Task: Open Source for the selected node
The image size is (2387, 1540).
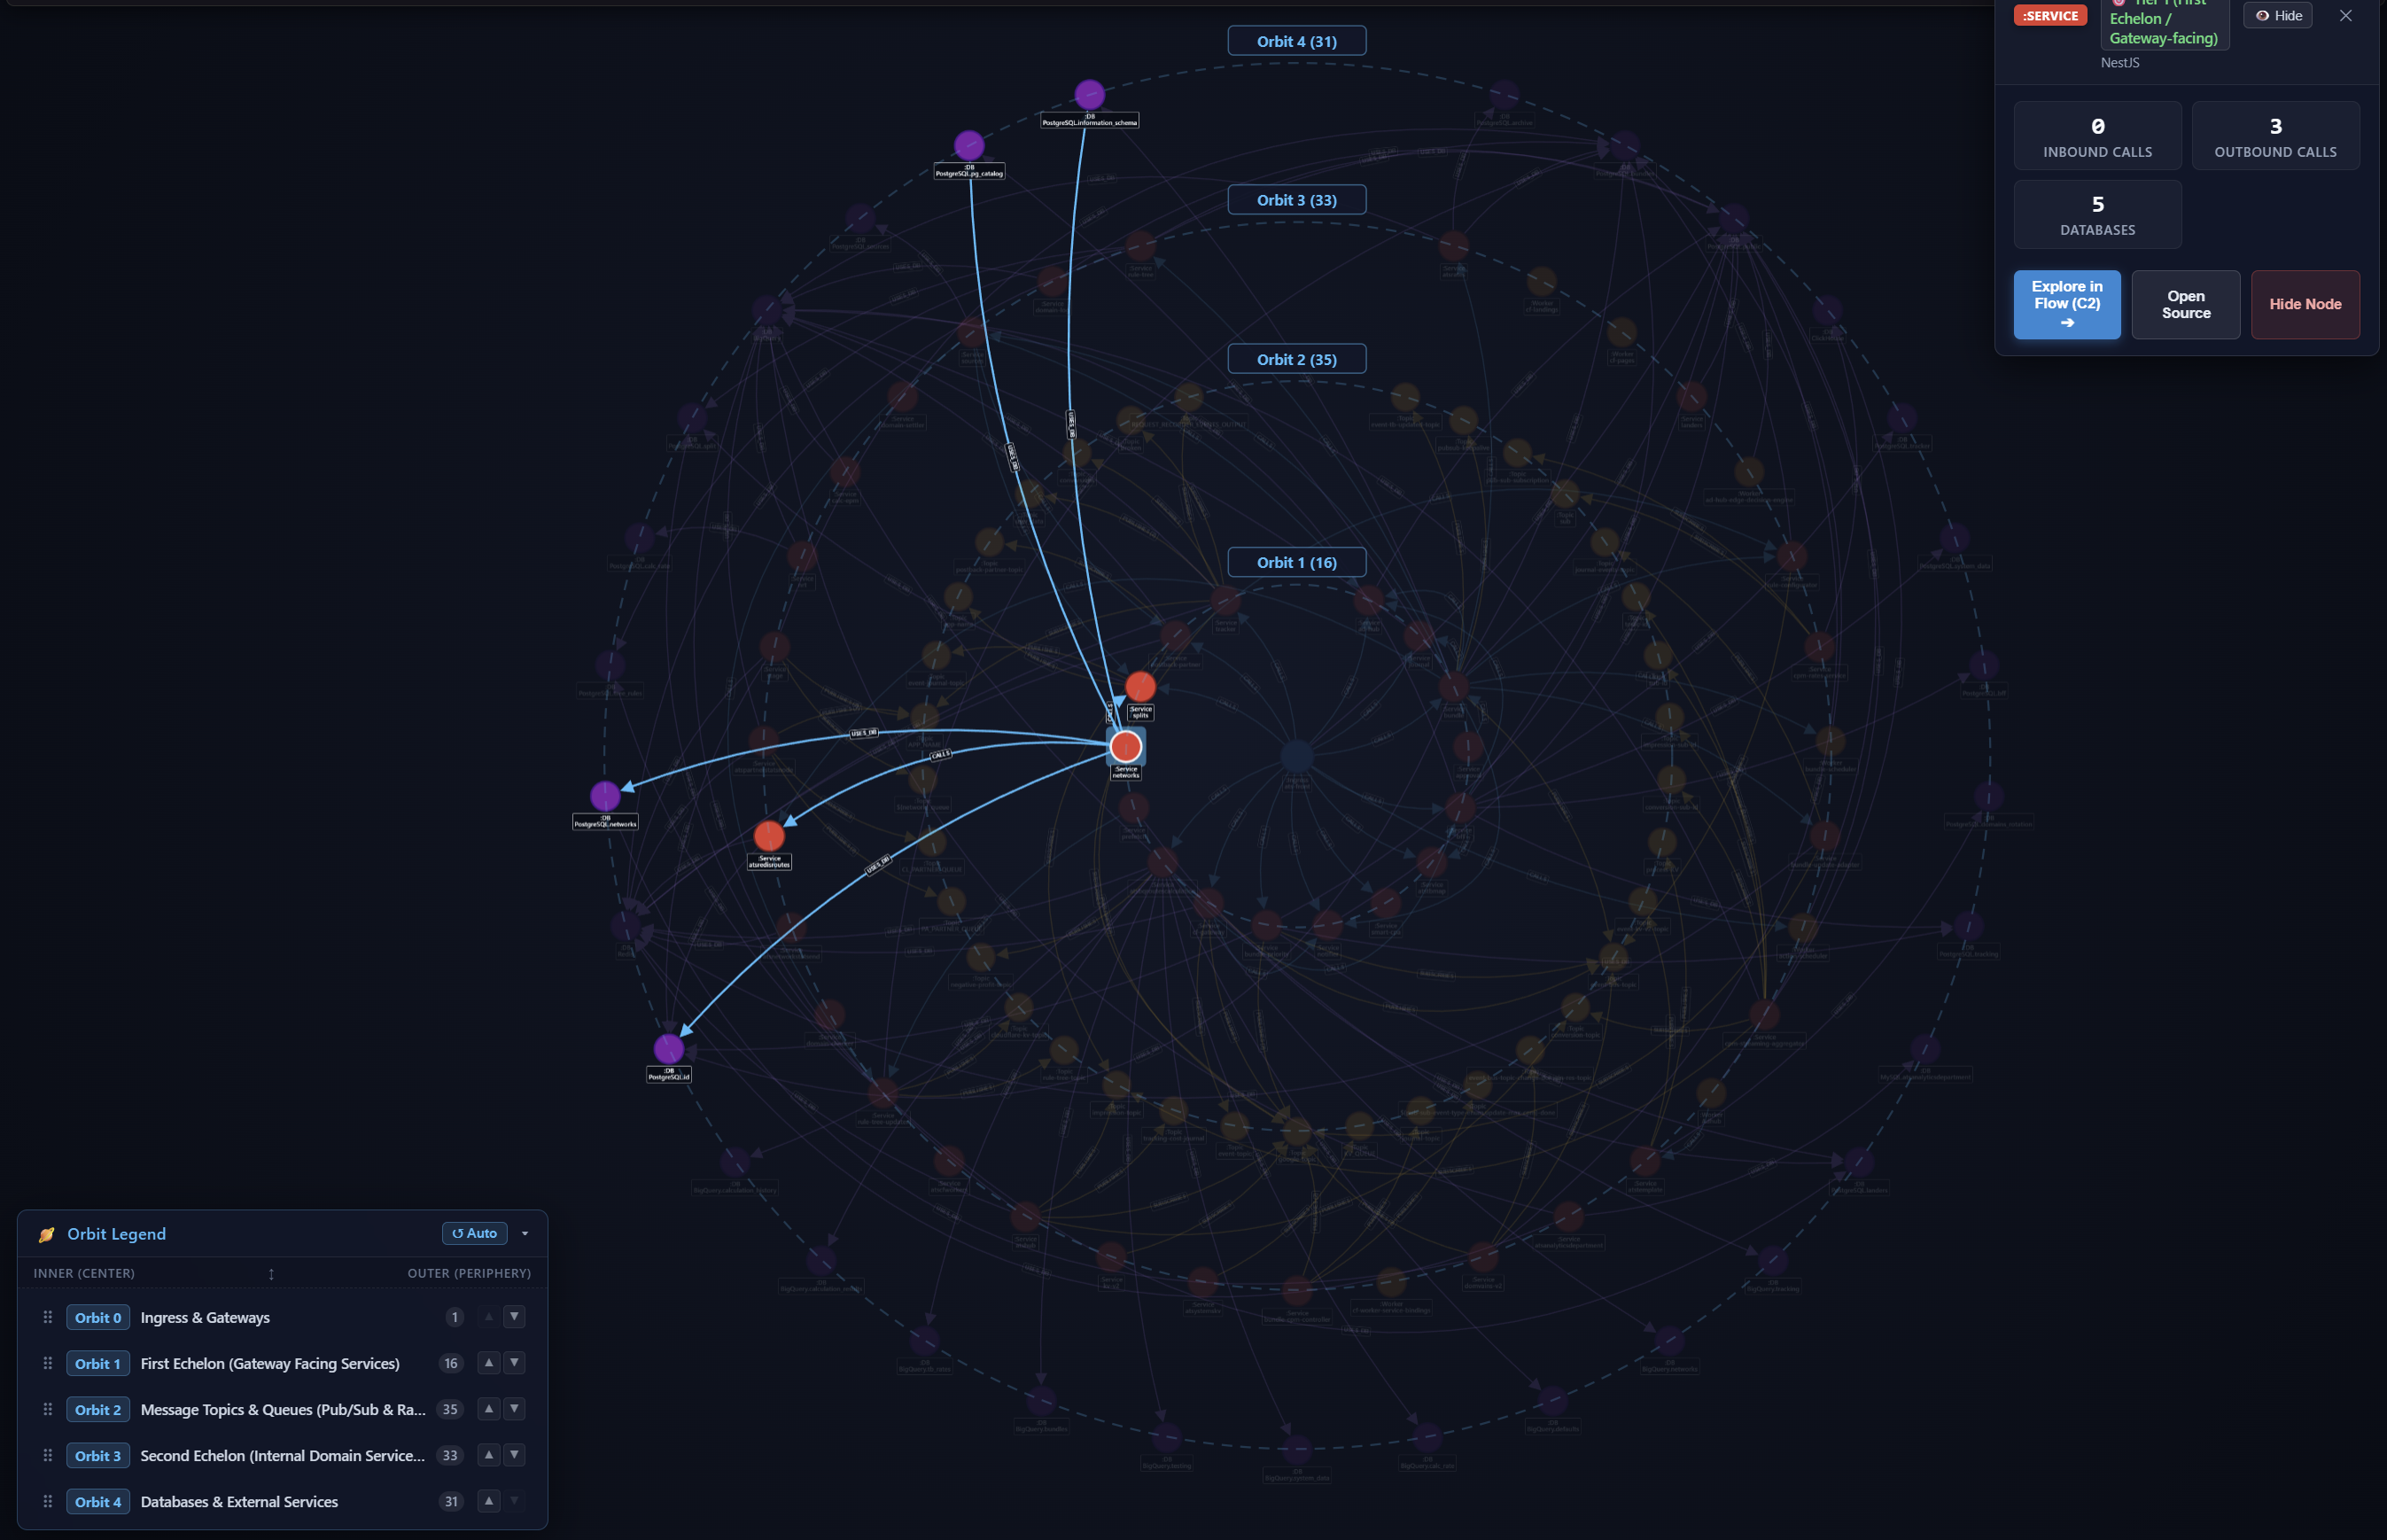Action: coord(2185,304)
